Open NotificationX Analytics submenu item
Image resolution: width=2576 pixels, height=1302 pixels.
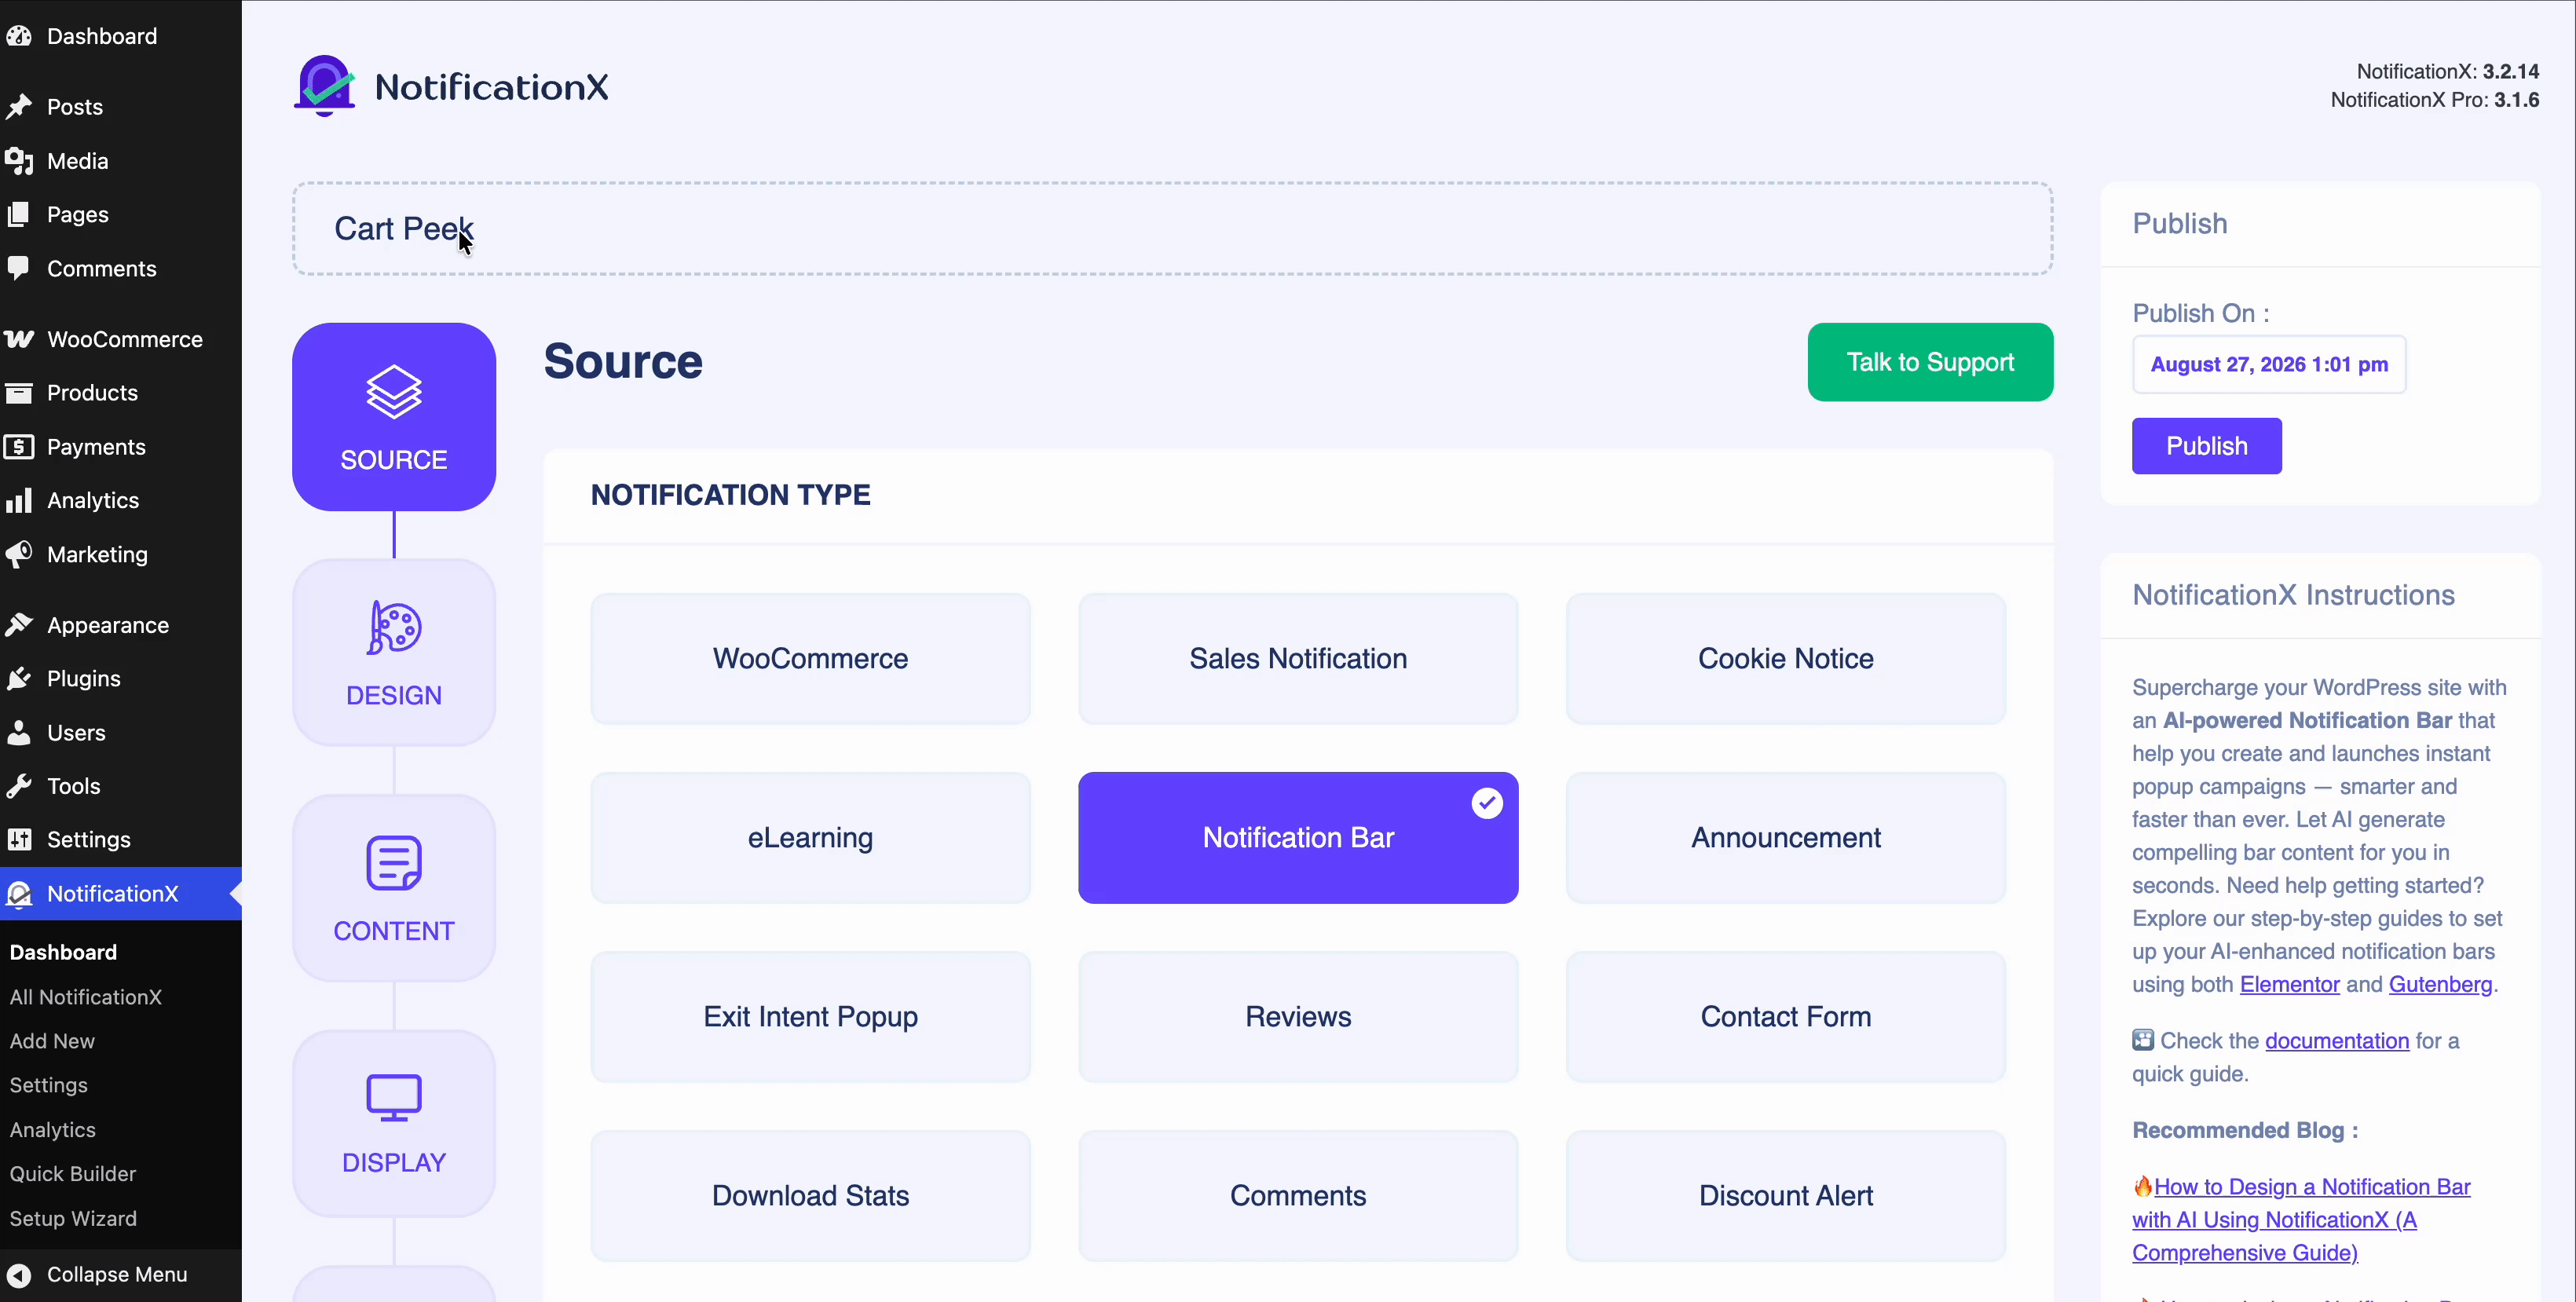tap(53, 1130)
